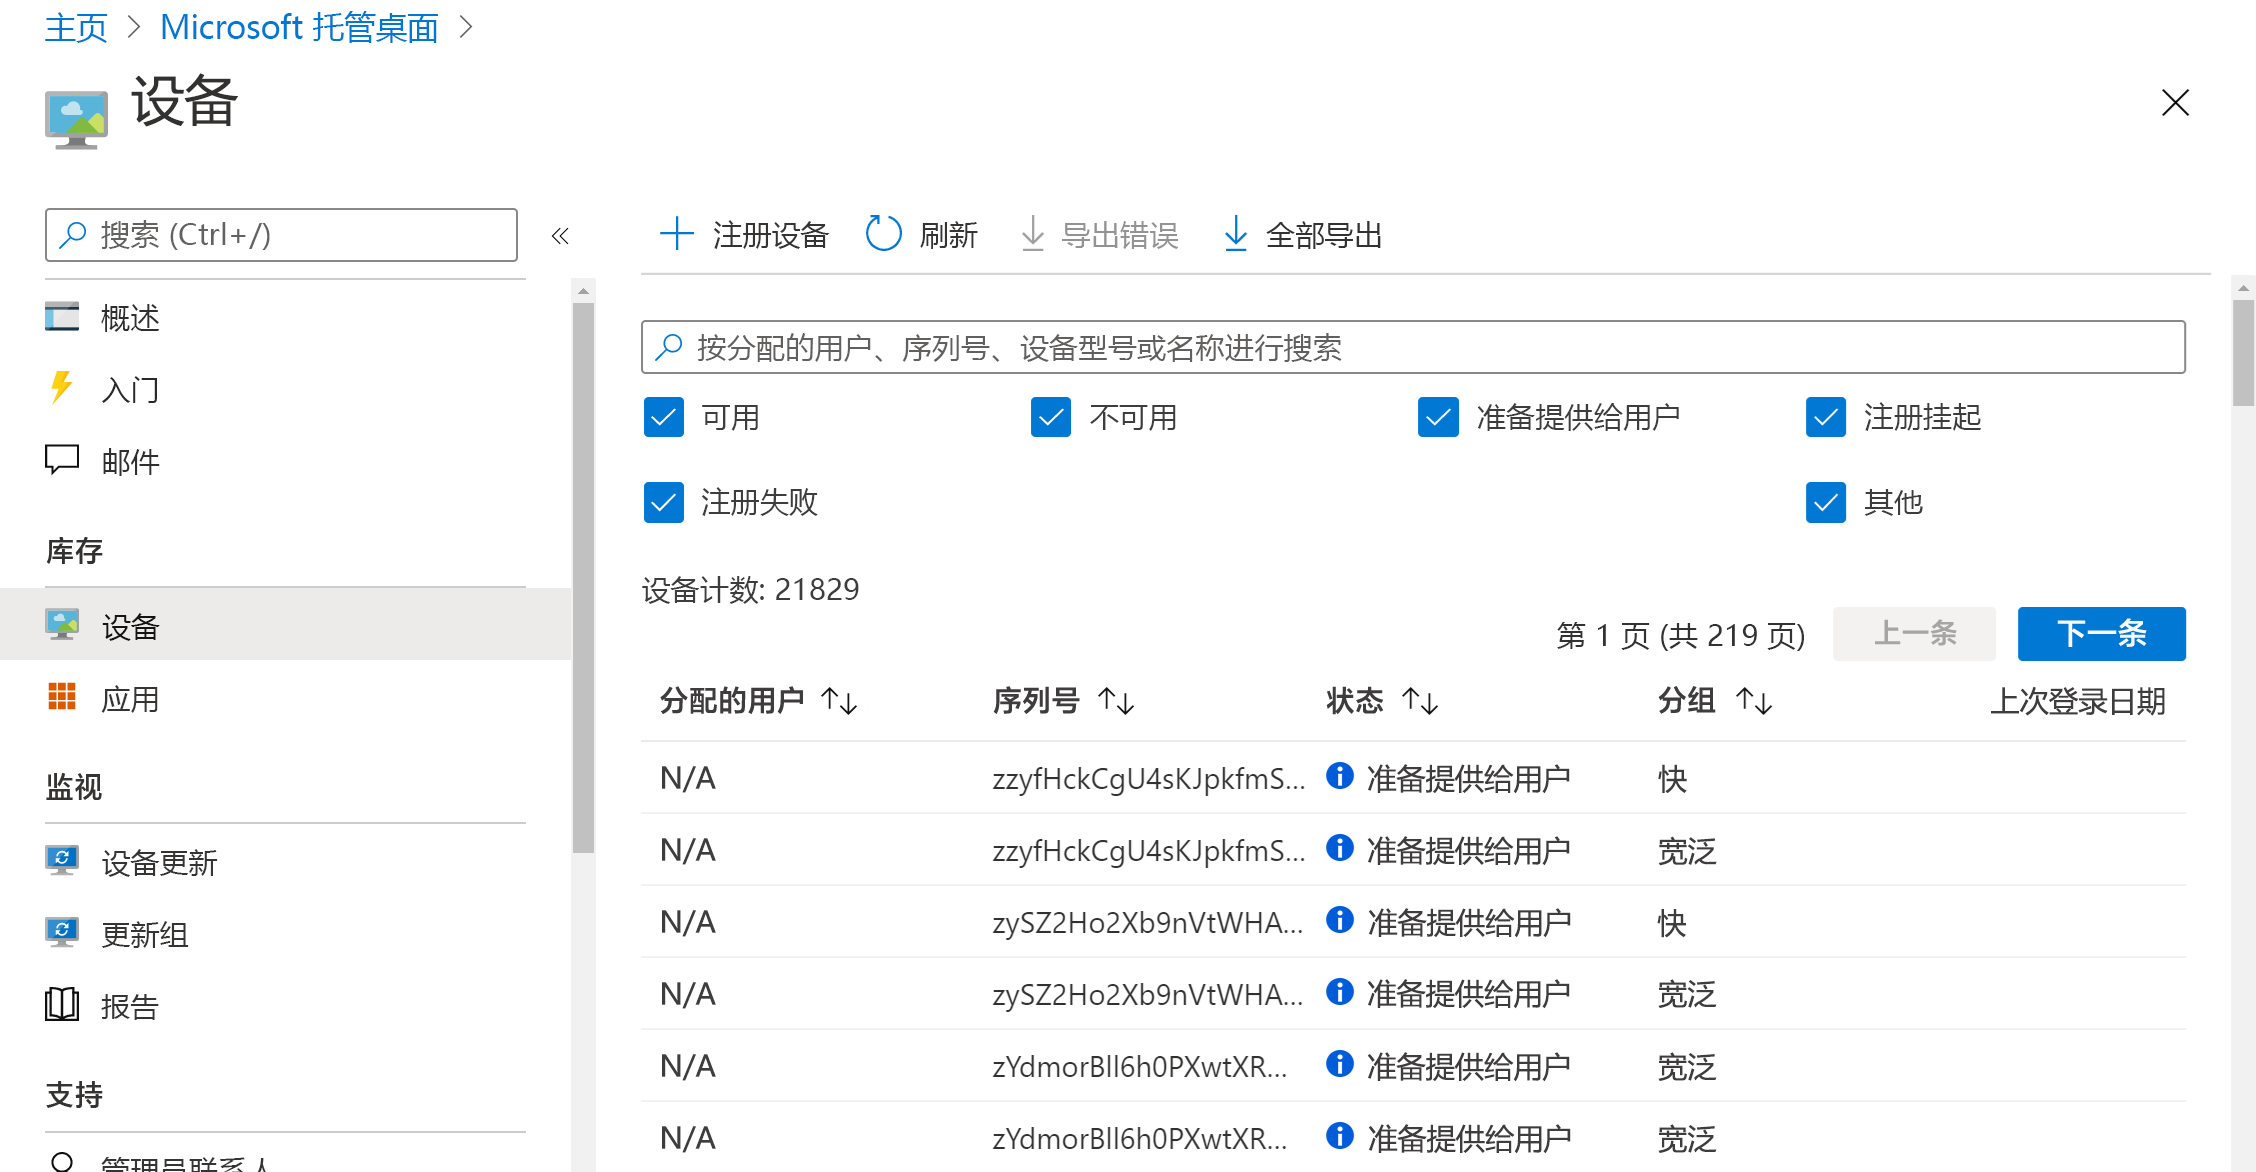Sort by 状态 column arrows

(x=1420, y=701)
